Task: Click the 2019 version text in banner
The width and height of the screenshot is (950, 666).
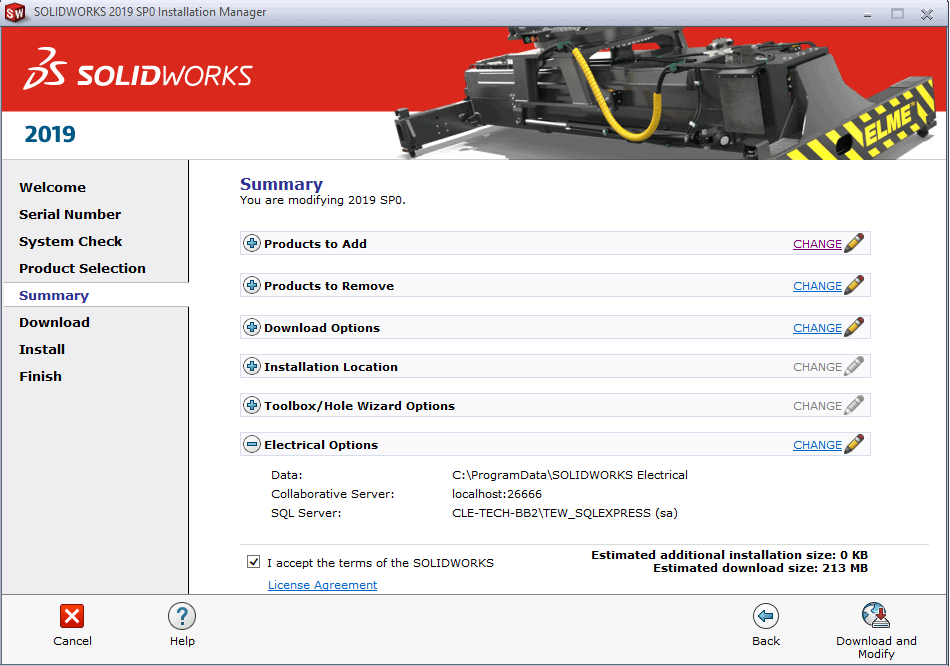Action: click(50, 134)
